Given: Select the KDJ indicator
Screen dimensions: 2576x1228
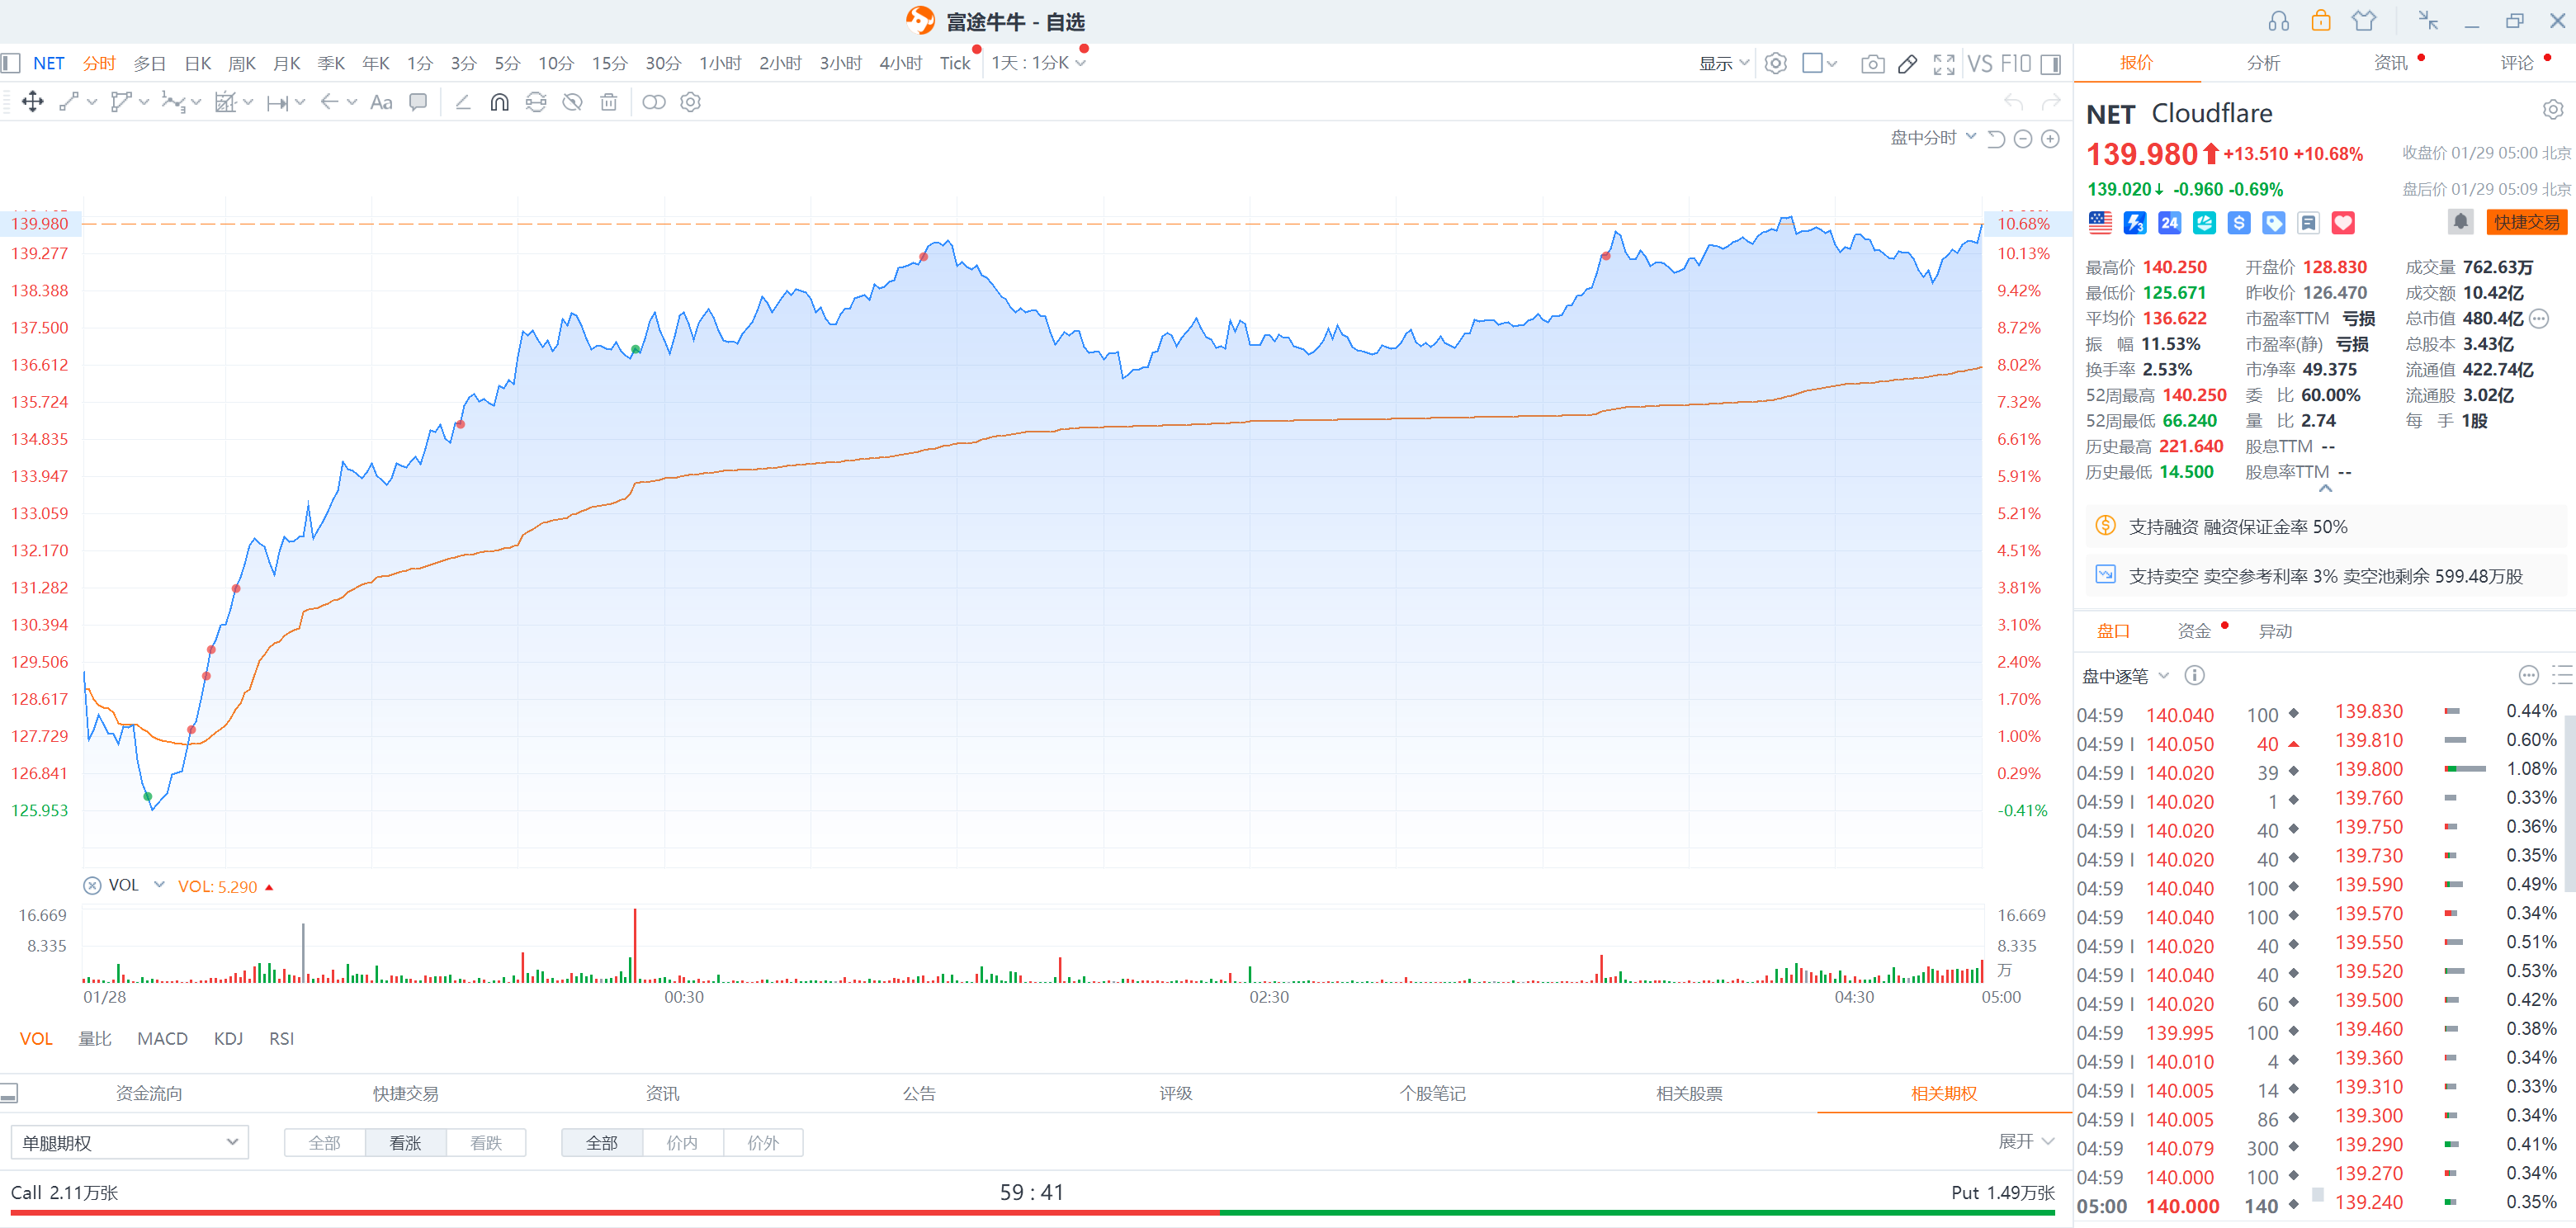Looking at the screenshot, I should coord(228,1038).
